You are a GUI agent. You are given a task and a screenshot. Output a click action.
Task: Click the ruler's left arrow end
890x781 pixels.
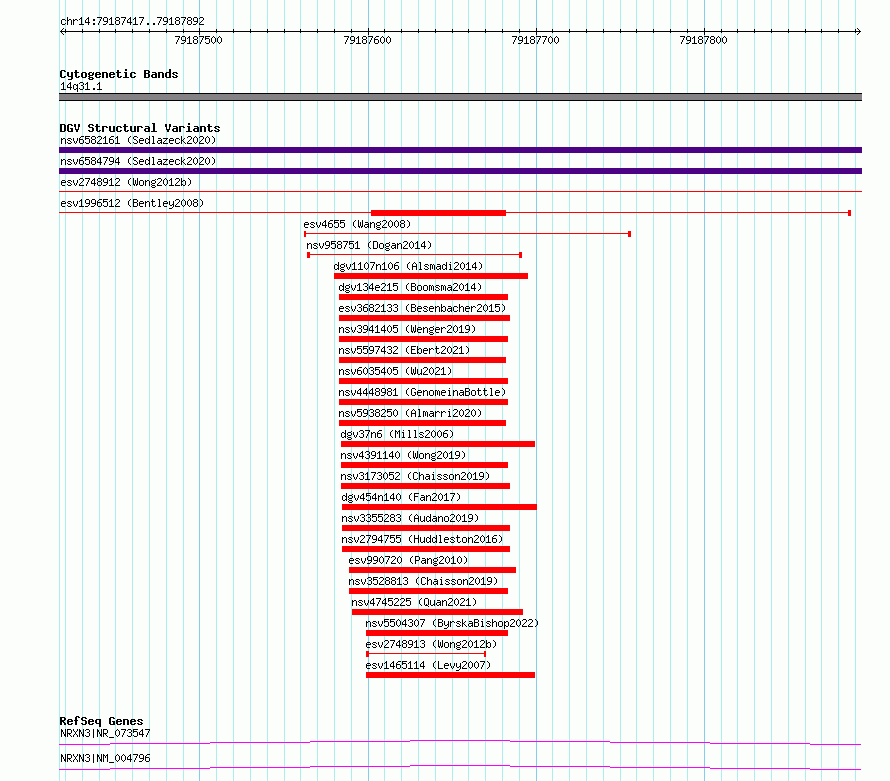tap(62, 31)
